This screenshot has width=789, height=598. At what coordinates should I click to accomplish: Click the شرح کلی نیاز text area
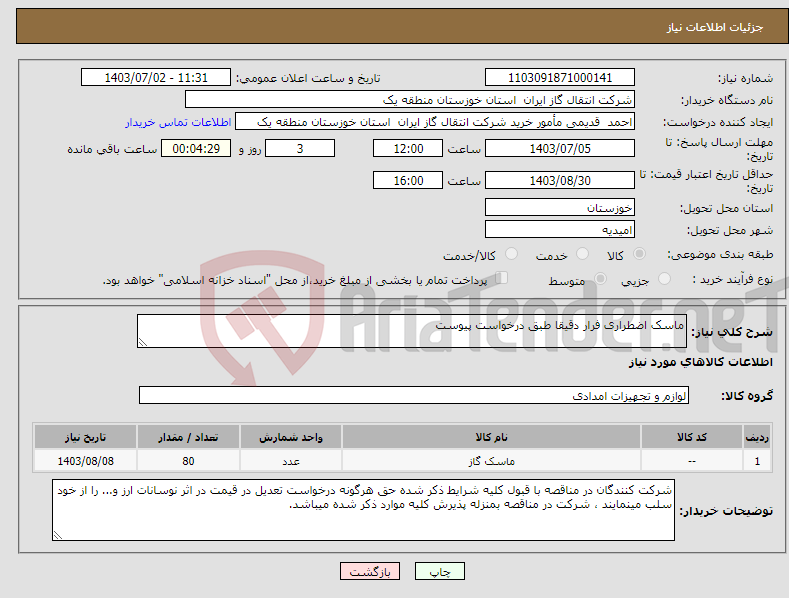tap(412, 331)
